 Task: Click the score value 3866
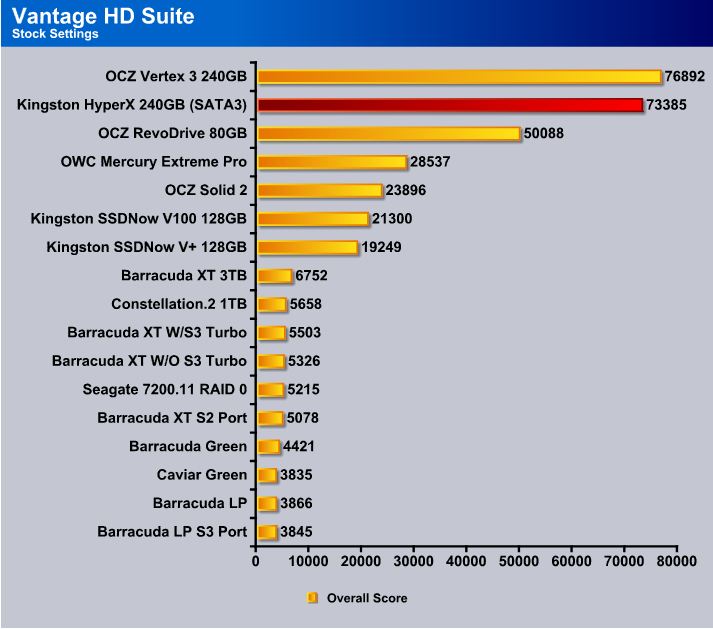(x=296, y=503)
